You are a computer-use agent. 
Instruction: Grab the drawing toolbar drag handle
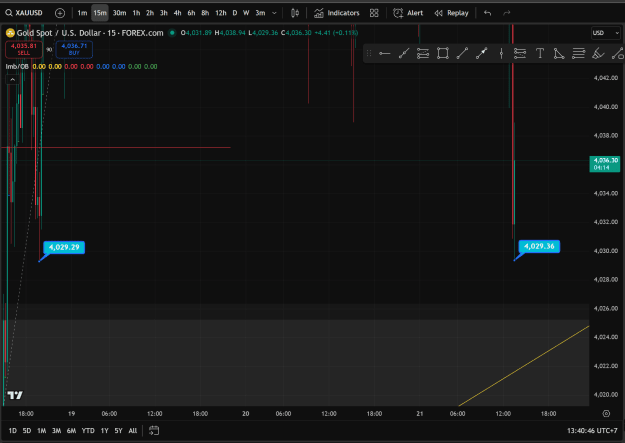pos(369,53)
